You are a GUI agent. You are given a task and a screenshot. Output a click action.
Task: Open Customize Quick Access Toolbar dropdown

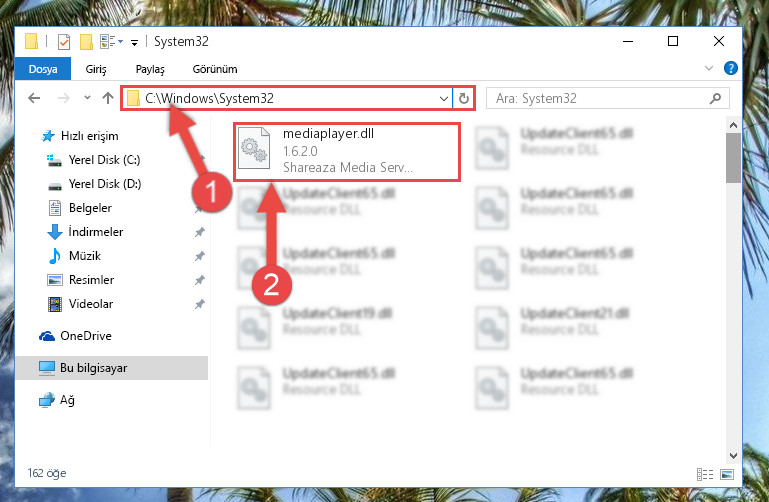click(134, 43)
